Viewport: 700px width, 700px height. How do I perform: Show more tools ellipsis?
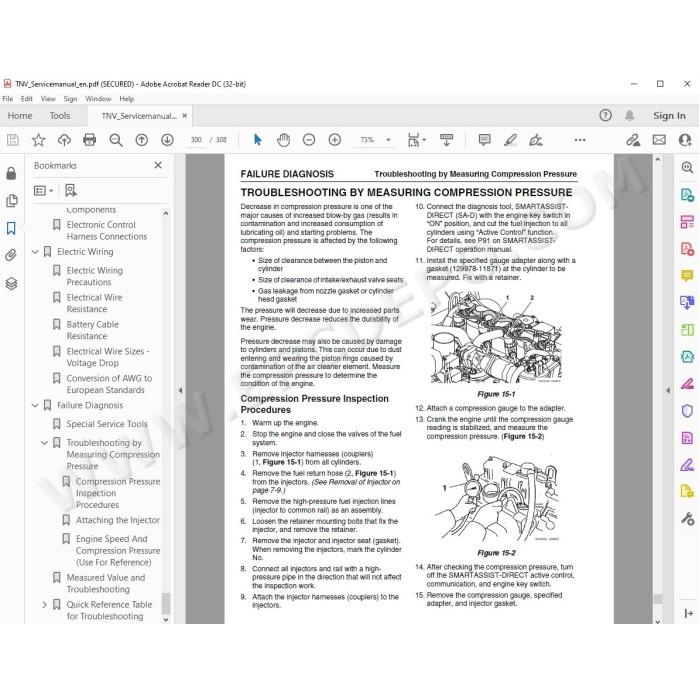[580, 140]
